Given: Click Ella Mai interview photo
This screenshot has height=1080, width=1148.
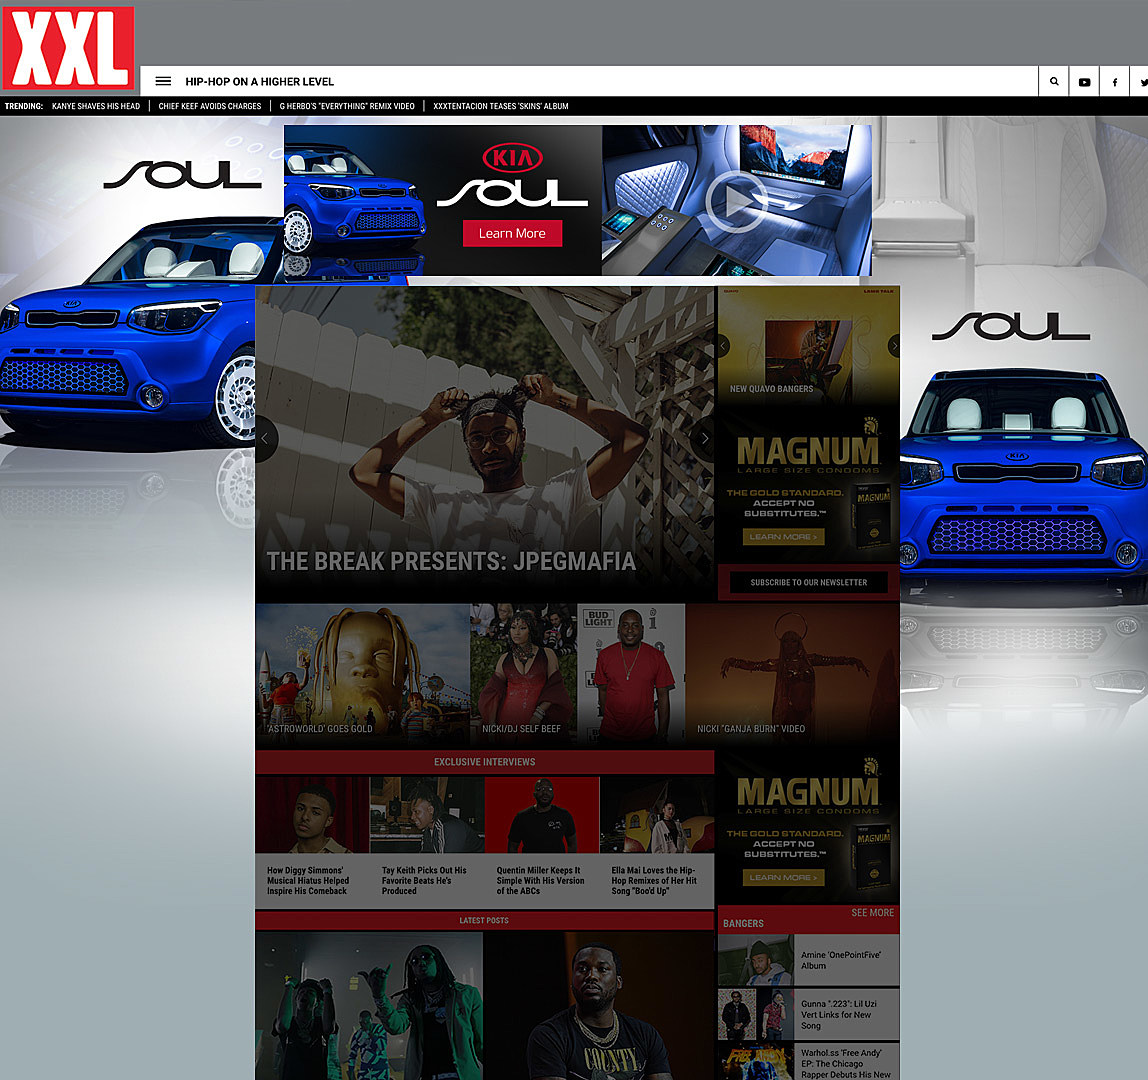Looking at the screenshot, I should 657,815.
